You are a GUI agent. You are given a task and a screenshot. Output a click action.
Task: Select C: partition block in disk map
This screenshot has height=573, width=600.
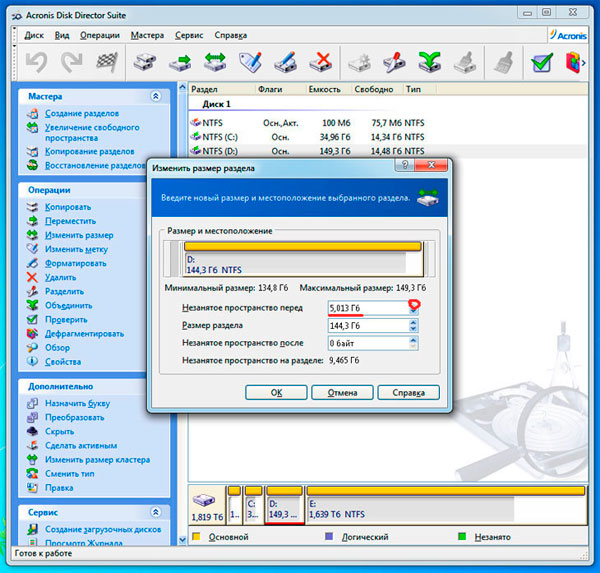(253, 505)
